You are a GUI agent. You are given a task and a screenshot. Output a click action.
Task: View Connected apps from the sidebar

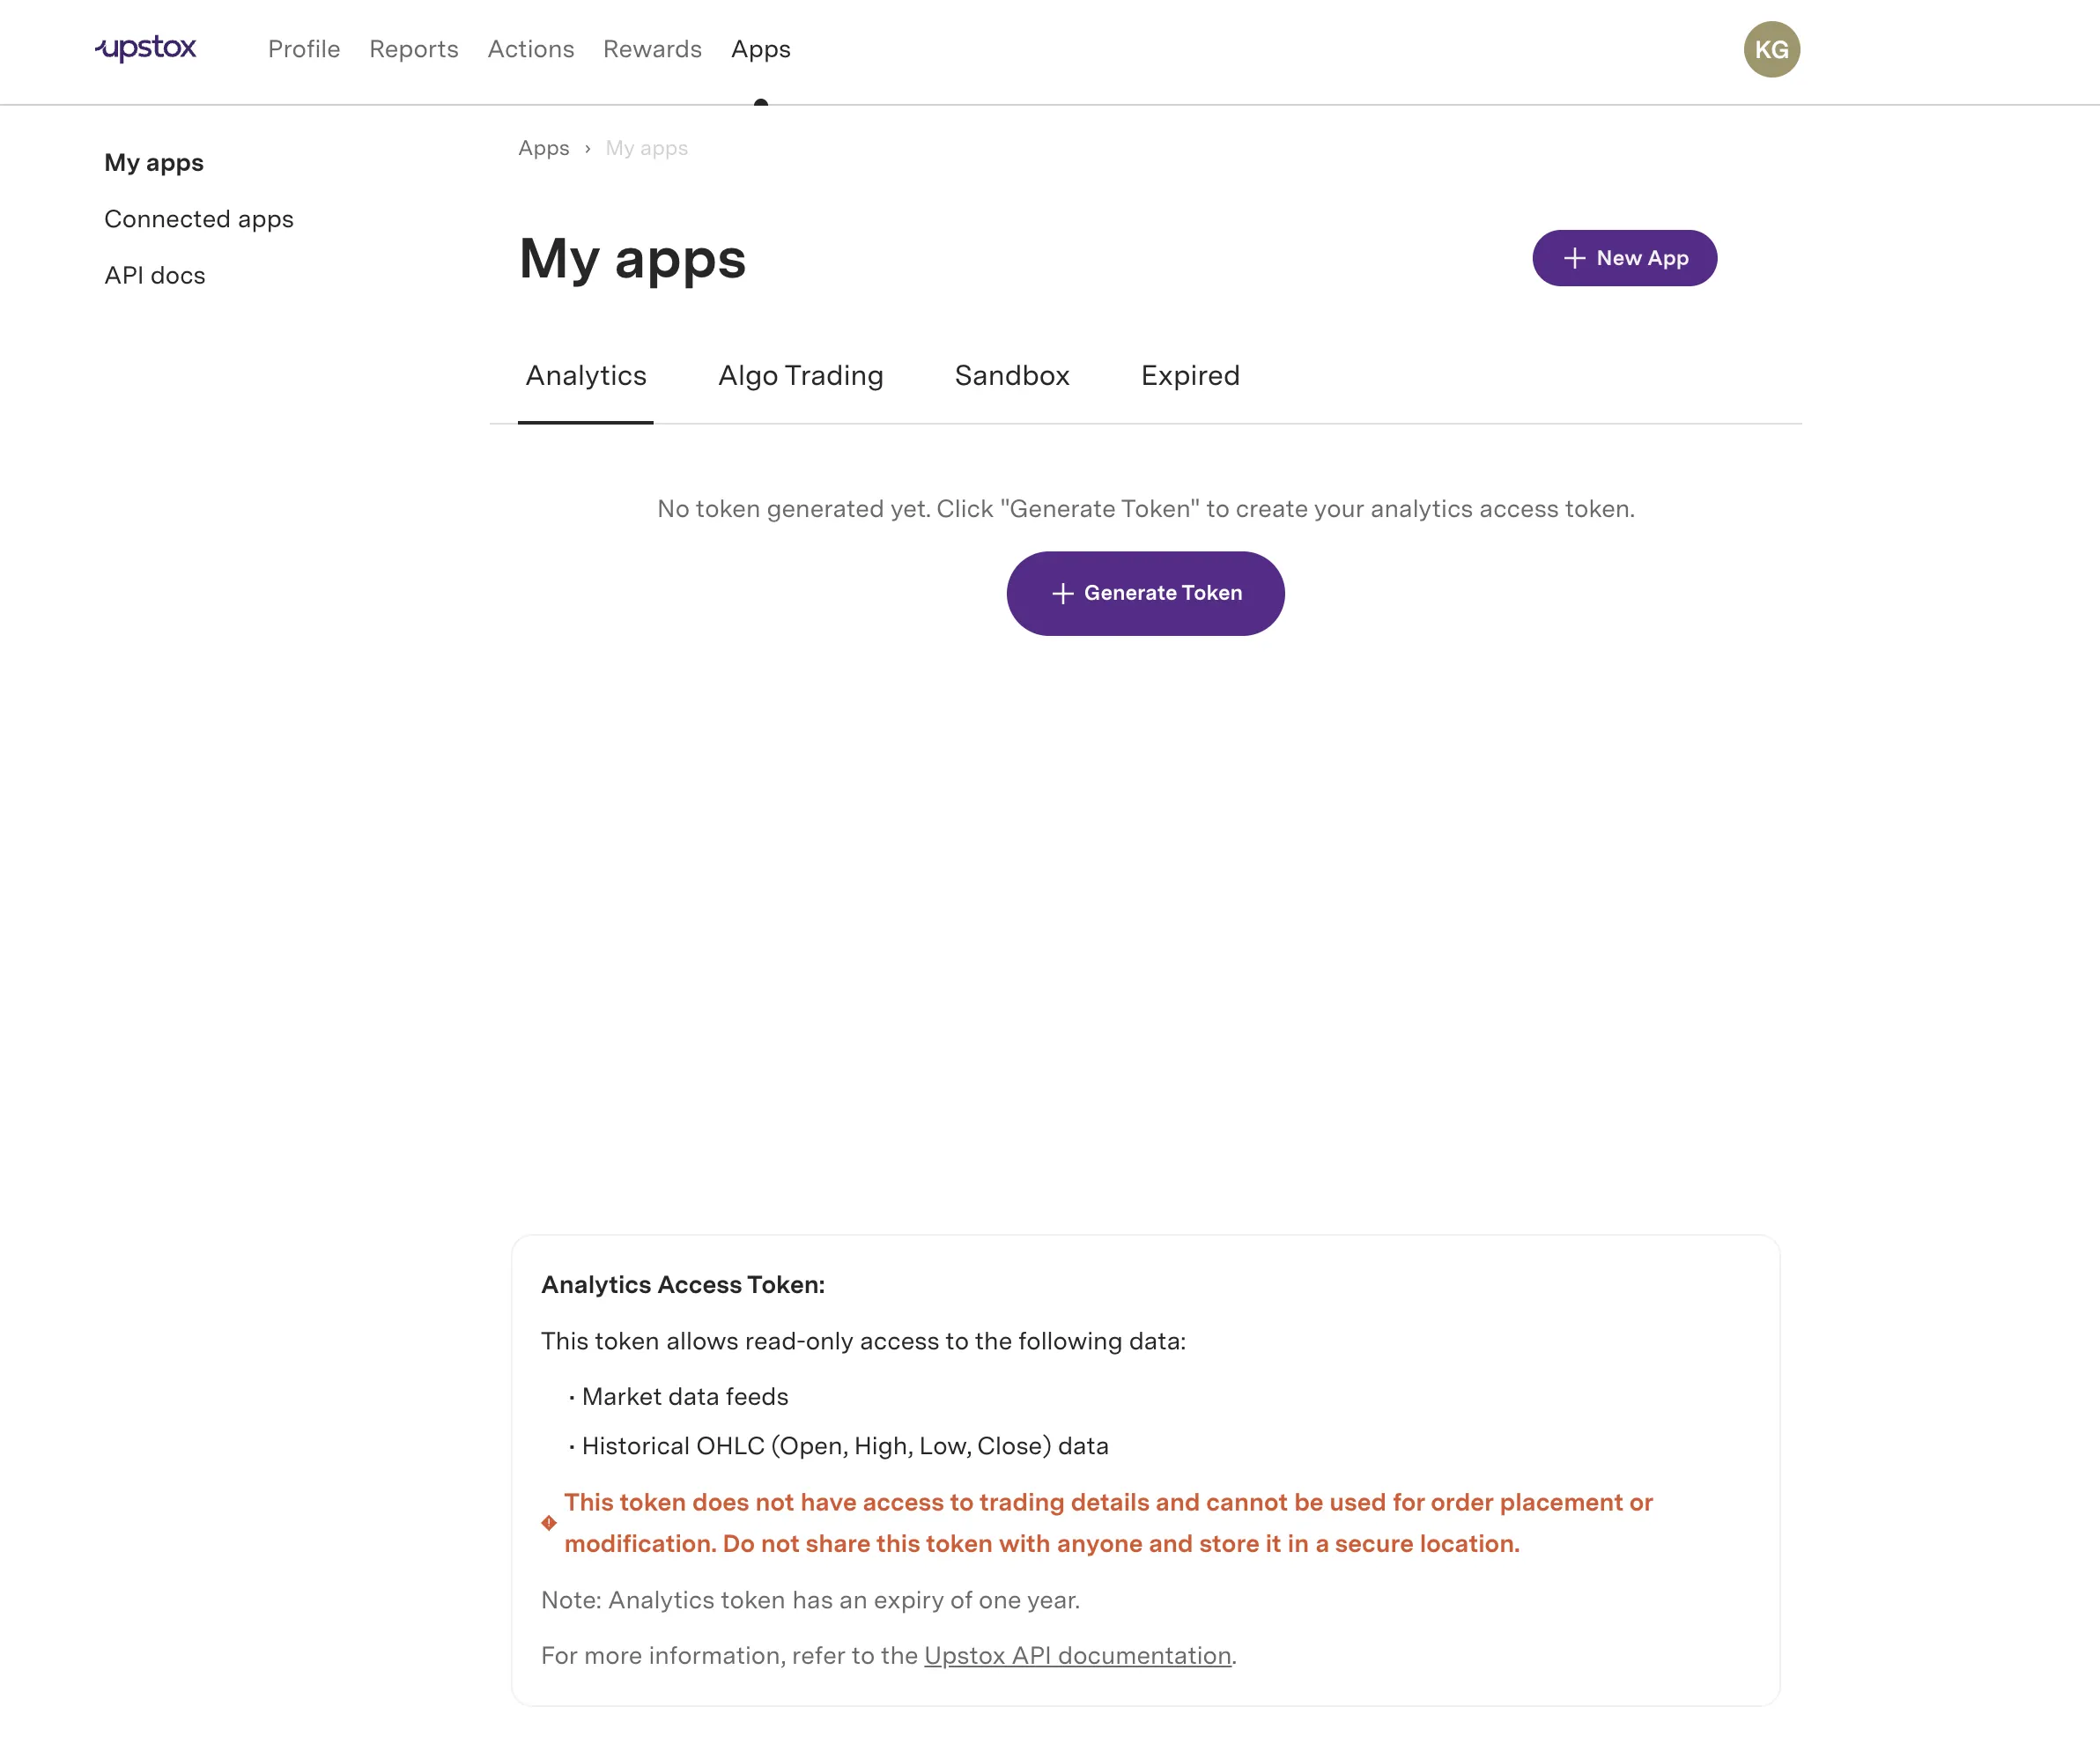click(x=199, y=219)
